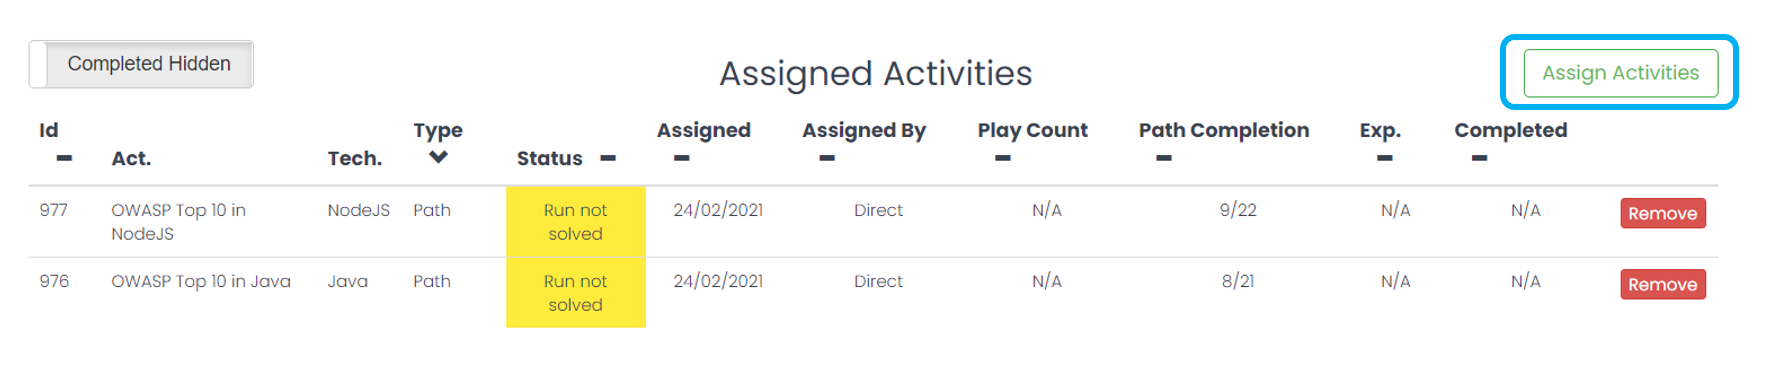Sort by Status dash icon

point(608,158)
